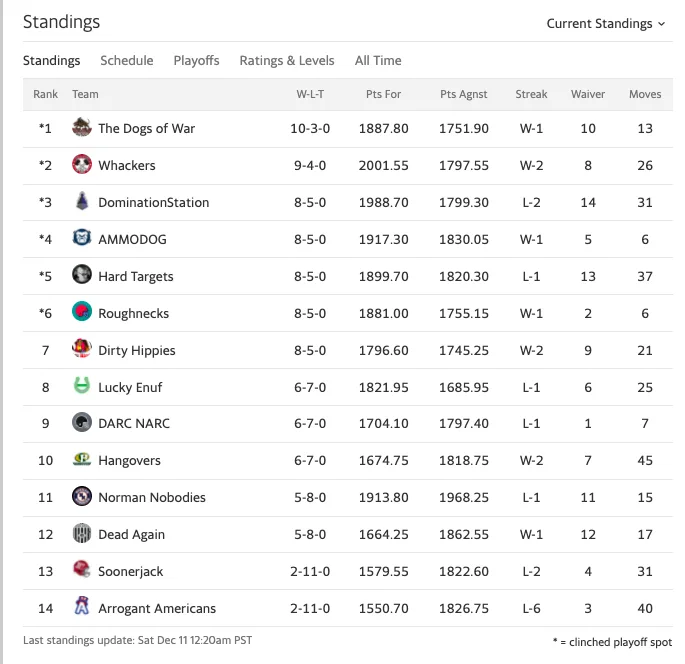Click the DARC NARC team name
Screen dimensions: 685x664
134,424
